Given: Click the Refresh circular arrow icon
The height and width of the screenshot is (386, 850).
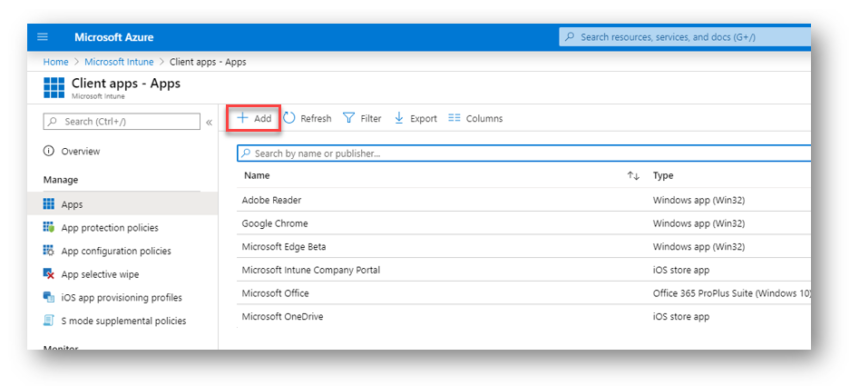Looking at the screenshot, I should coord(289,118).
